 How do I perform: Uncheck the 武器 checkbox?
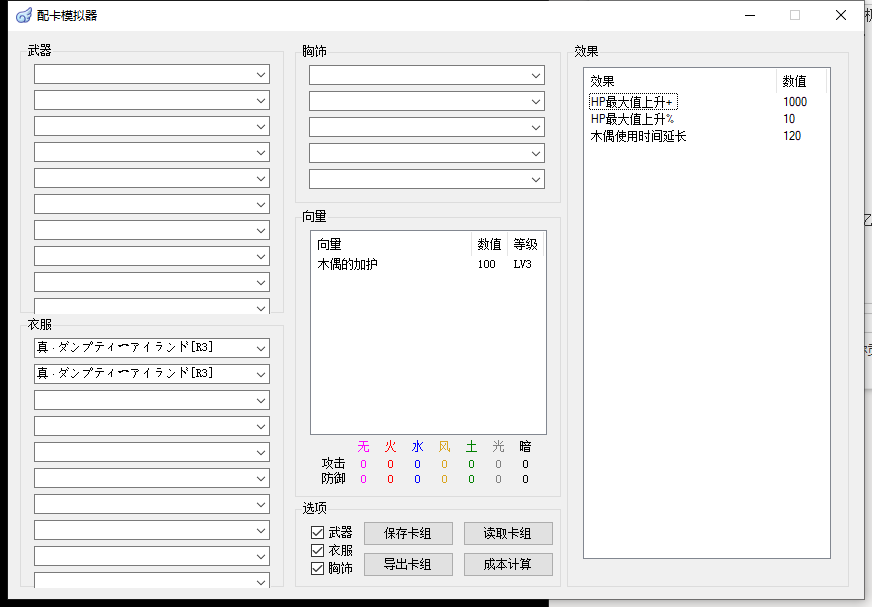pos(318,533)
